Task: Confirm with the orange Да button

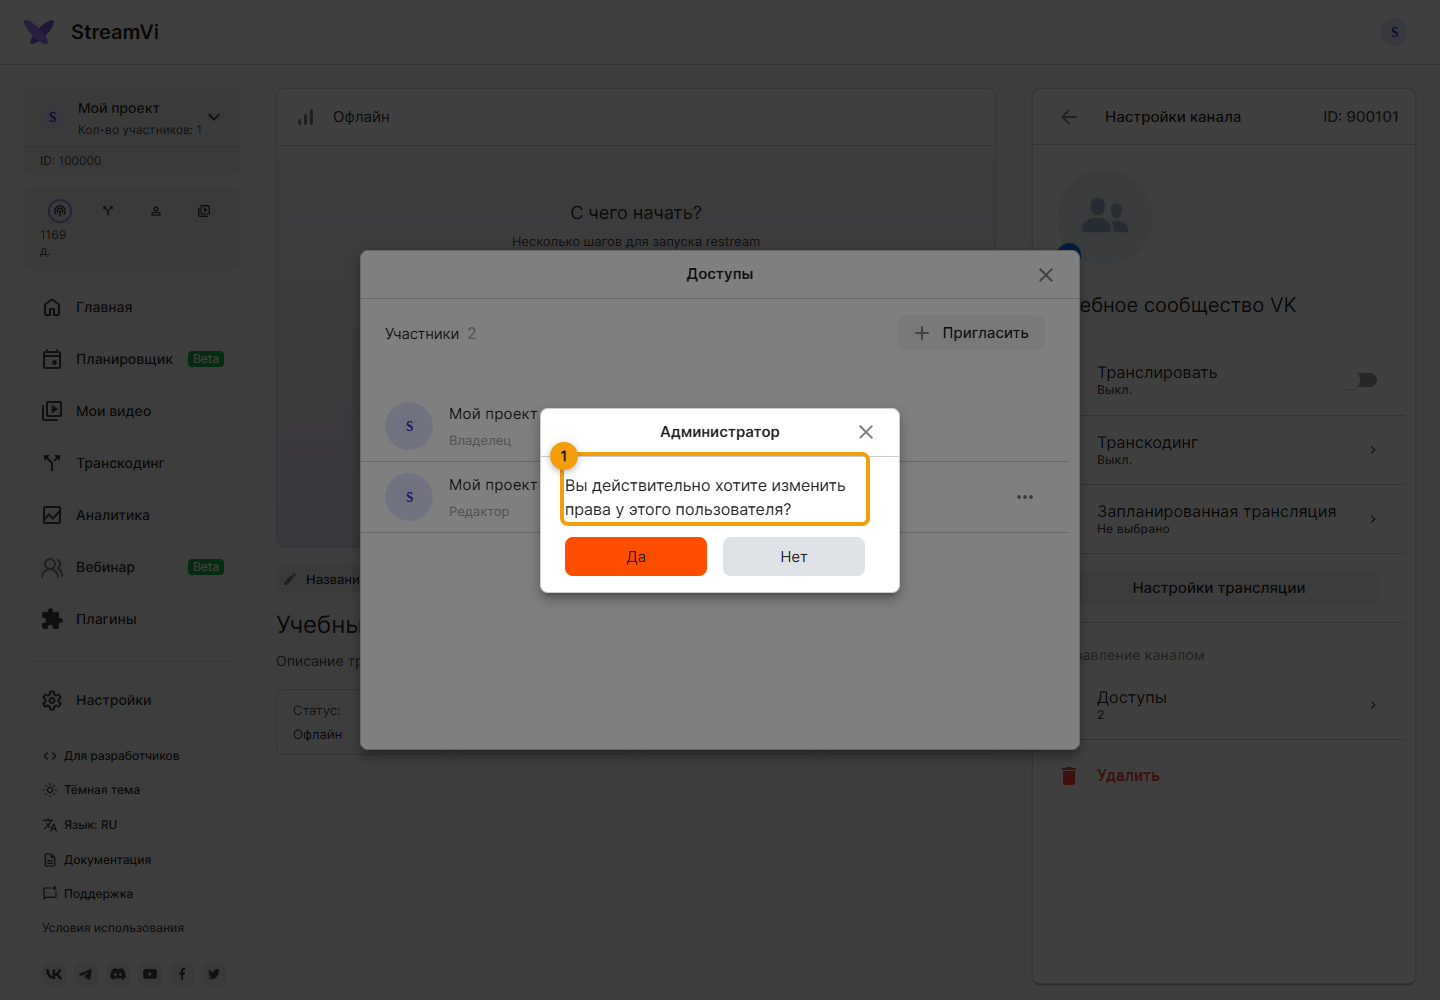Action: coord(636,557)
